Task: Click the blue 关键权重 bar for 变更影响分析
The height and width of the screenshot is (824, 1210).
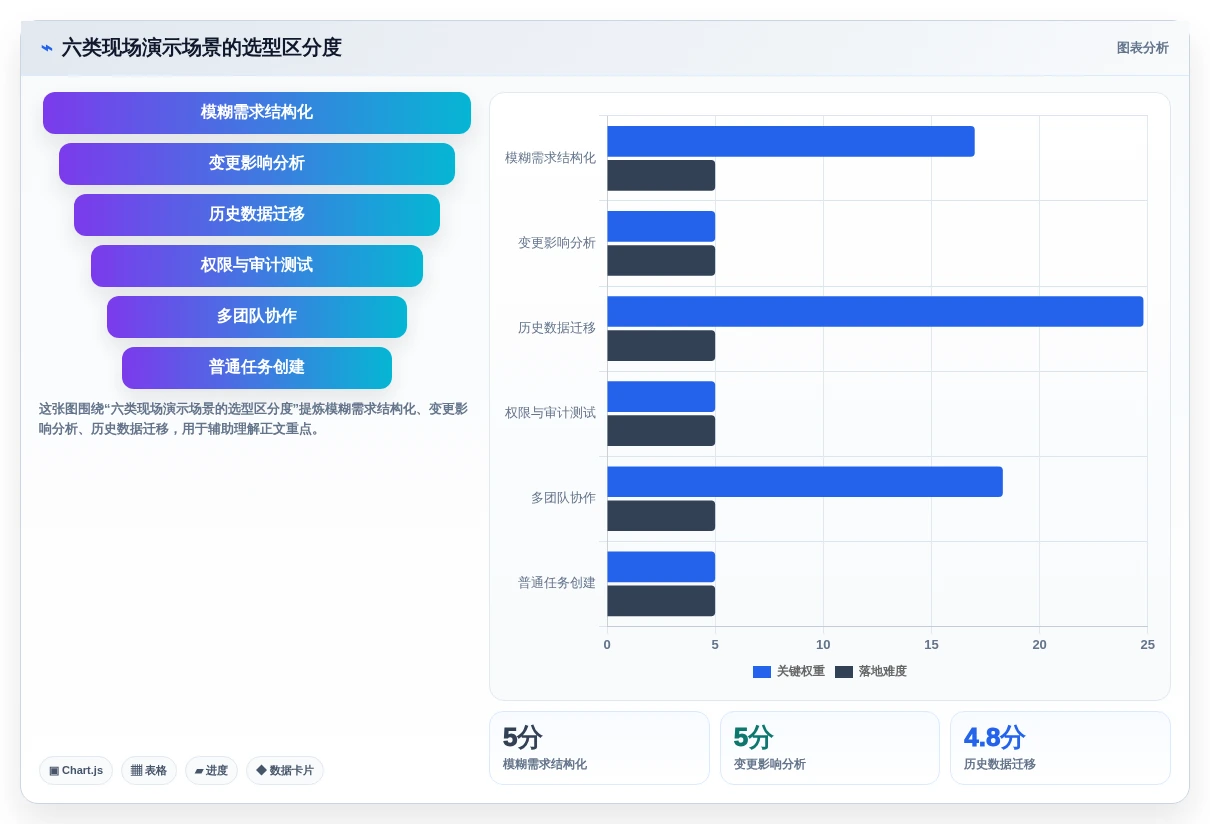Action: 661,226
